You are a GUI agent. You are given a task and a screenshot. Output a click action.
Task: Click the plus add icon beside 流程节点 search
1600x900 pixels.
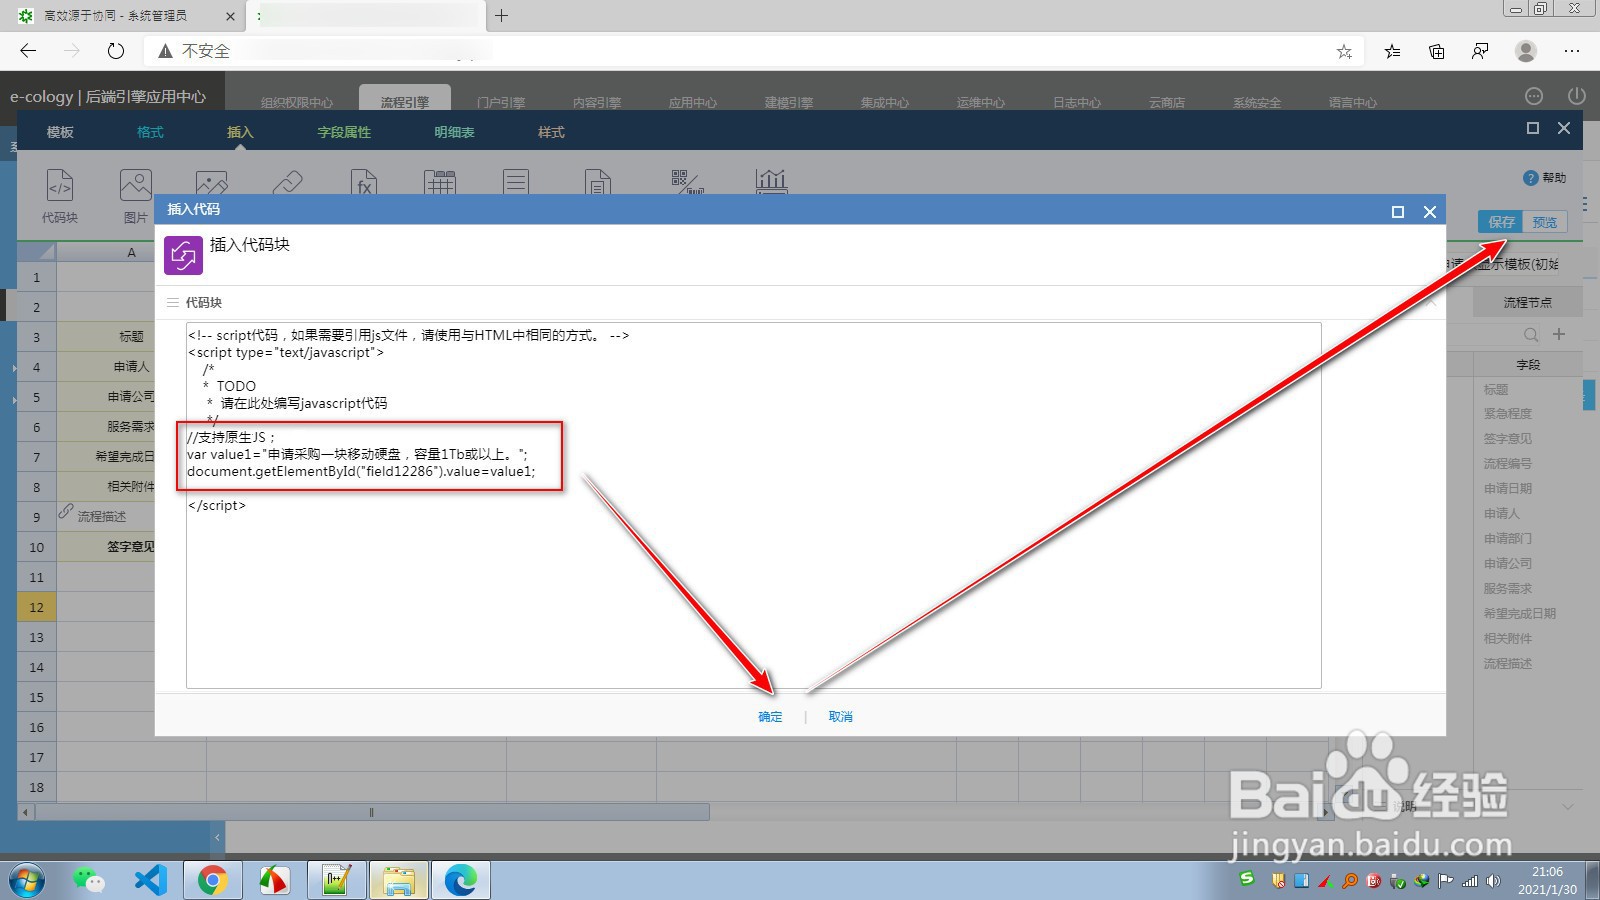[x=1559, y=334]
